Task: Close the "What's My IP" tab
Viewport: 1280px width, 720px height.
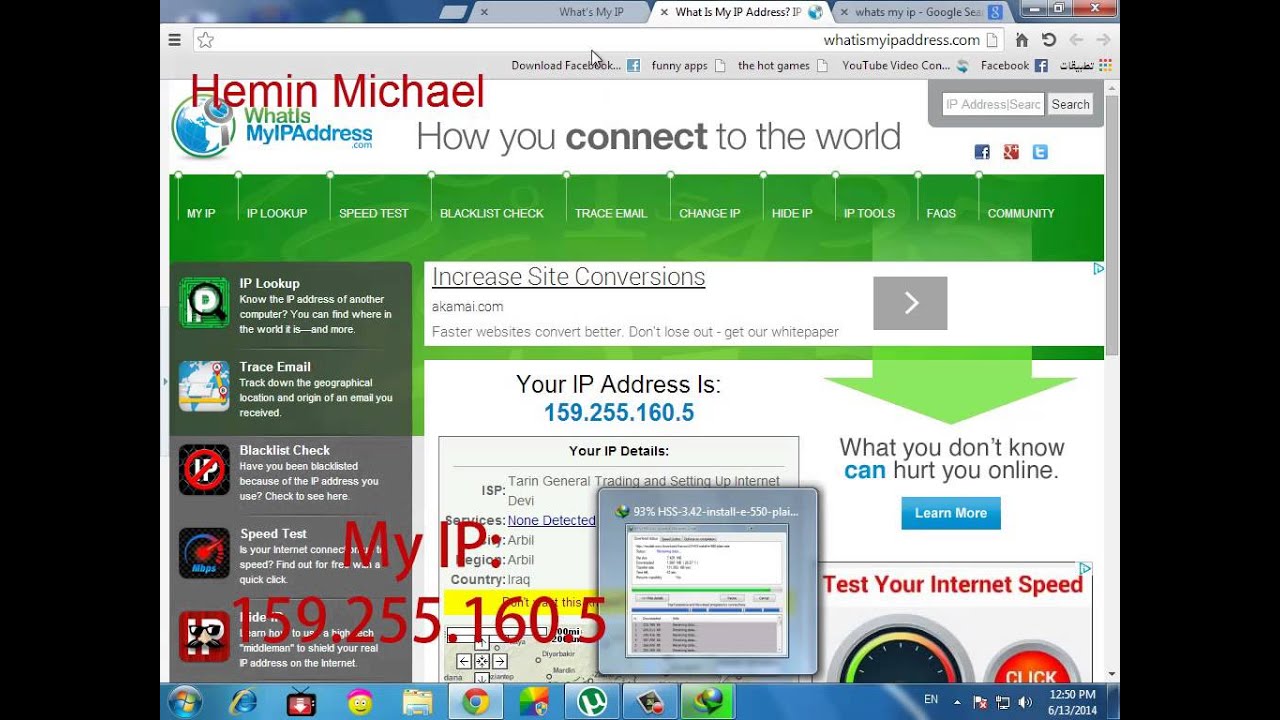Action: tap(484, 12)
